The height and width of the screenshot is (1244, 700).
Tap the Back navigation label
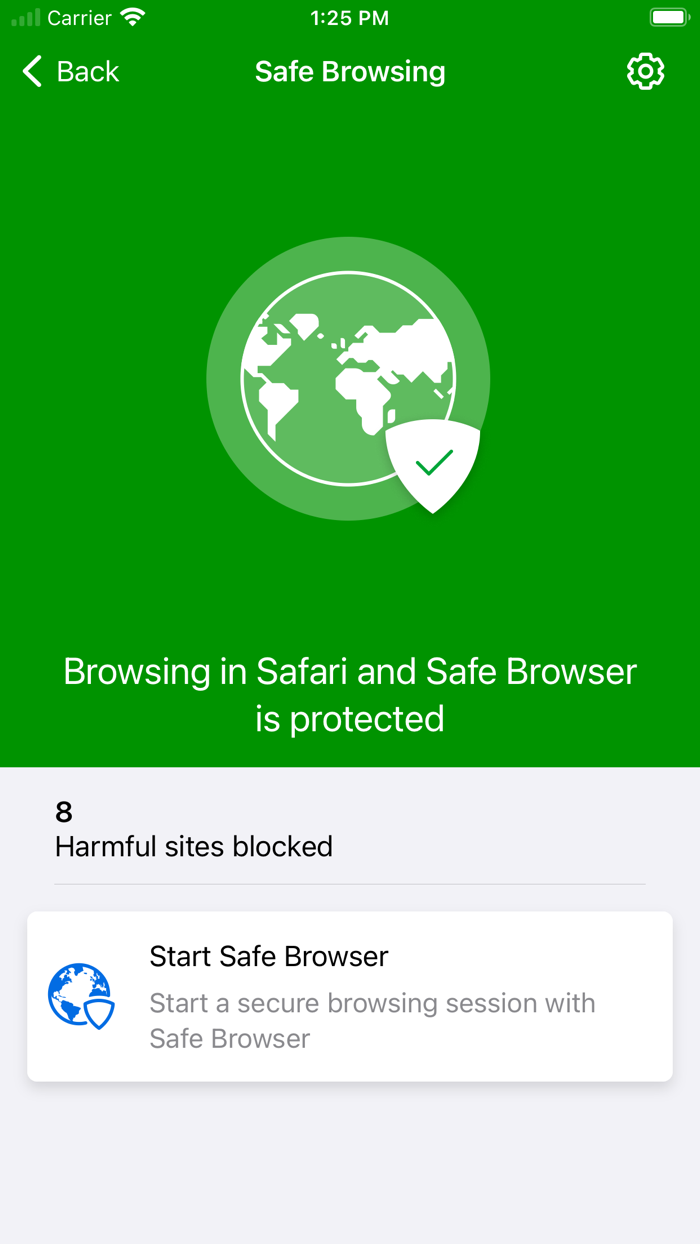(88, 71)
